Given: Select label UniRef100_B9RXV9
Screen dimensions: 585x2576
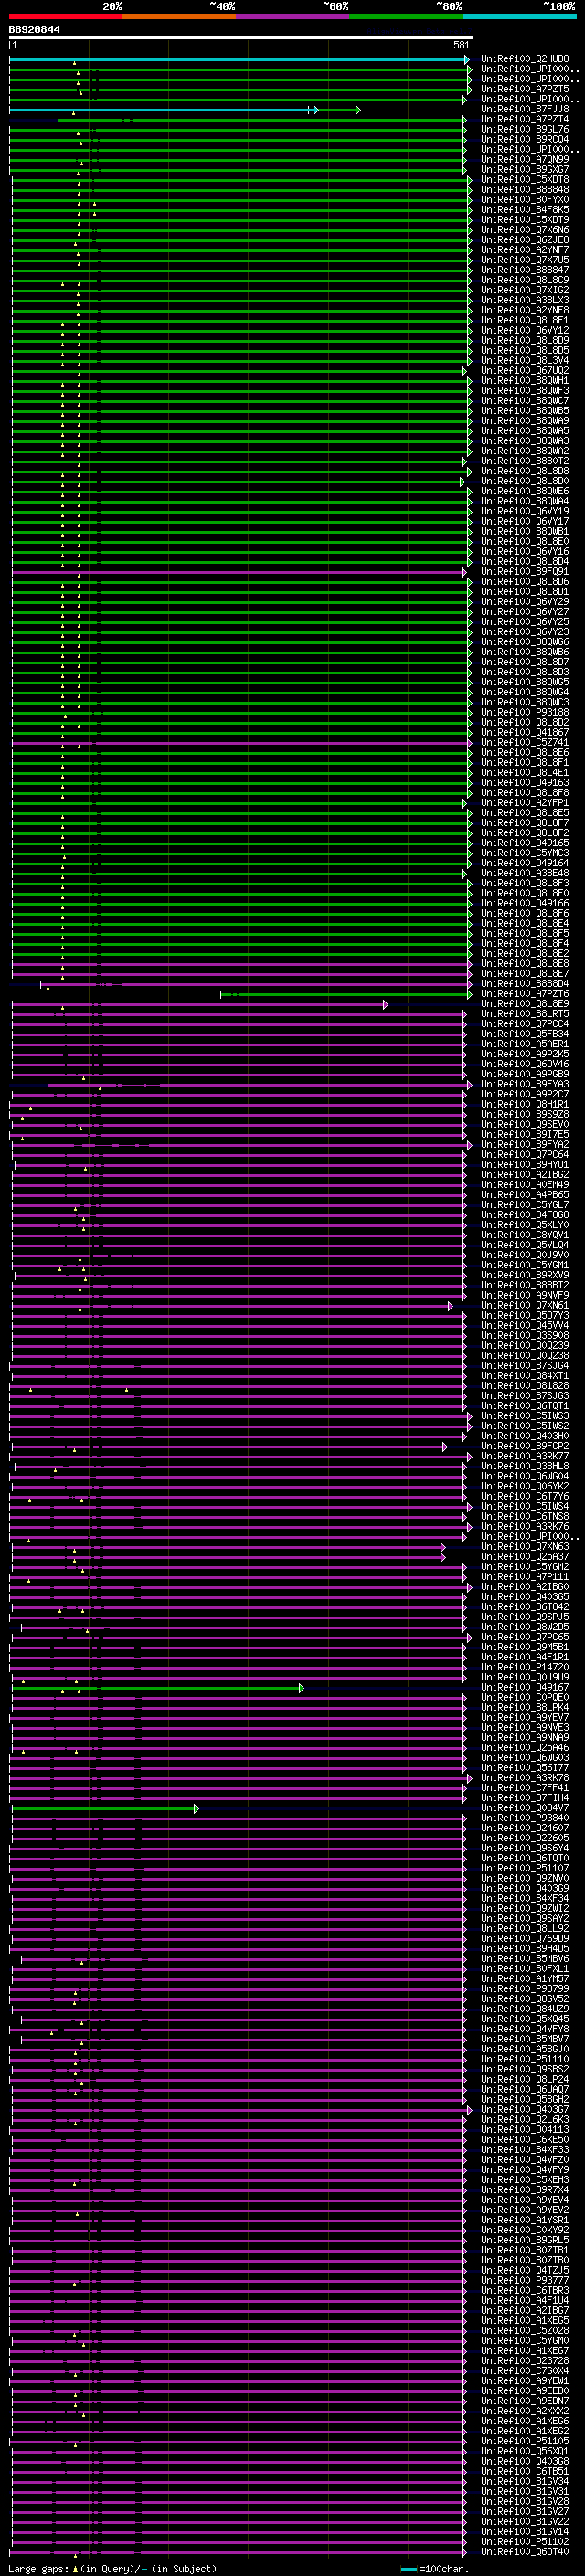Looking at the screenshot, I should tap(525, 1275).
